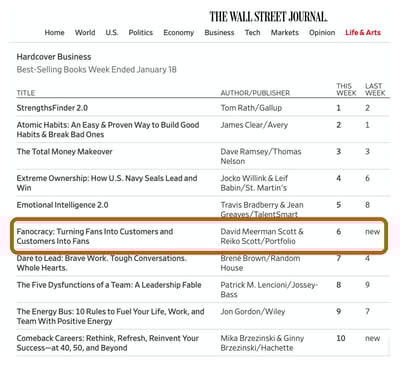This screenshot has height=368, width=400.
Task: Select The Five Dysfunctions of a Team title
Action: (x=109, y=285)
